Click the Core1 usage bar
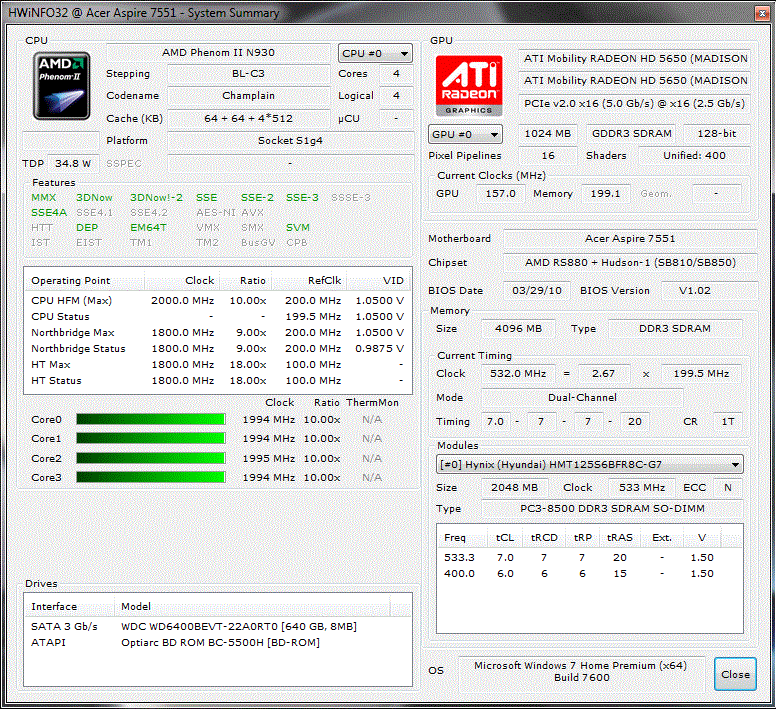Screen dimensions: 776x709 pyautogui.click(x=150, y=438)
